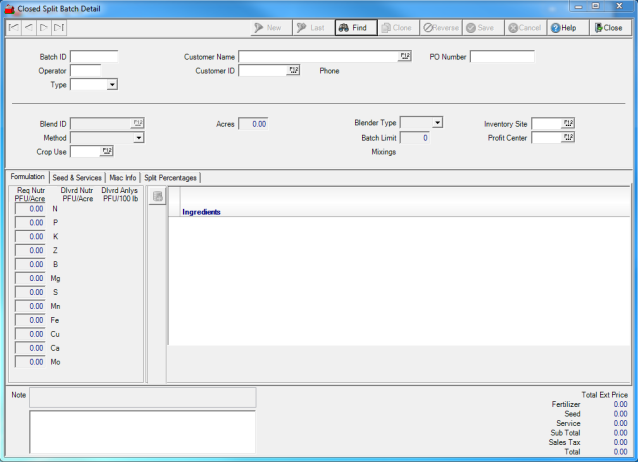Switch to Seed & Services tab
638x462 pixels.
coord(77,178)
